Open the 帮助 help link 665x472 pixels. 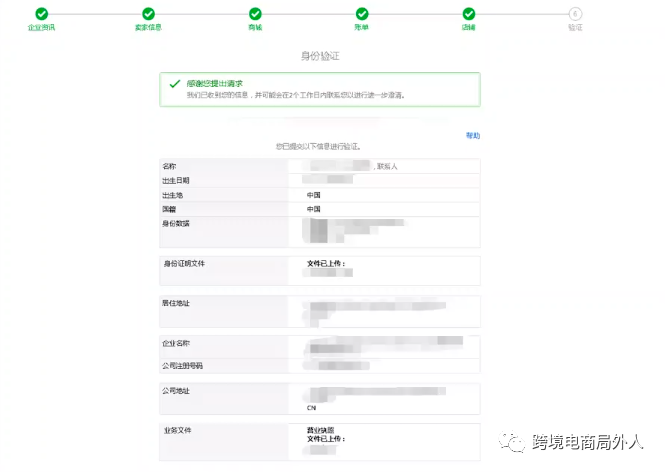coord(473,136)
